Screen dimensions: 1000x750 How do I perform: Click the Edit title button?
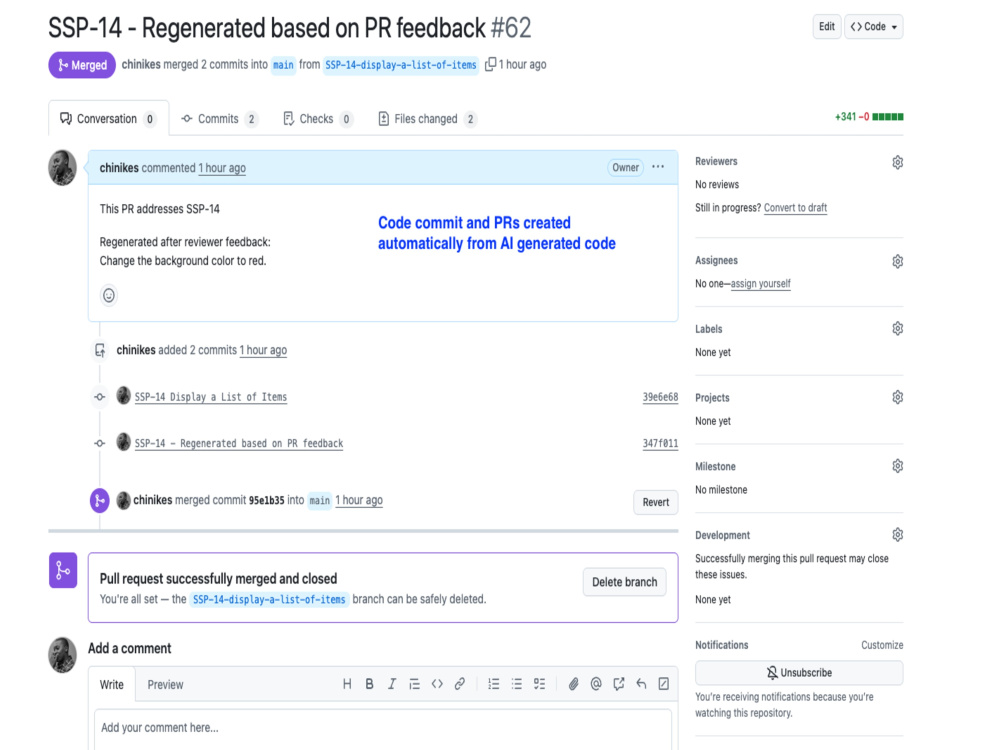827,27
